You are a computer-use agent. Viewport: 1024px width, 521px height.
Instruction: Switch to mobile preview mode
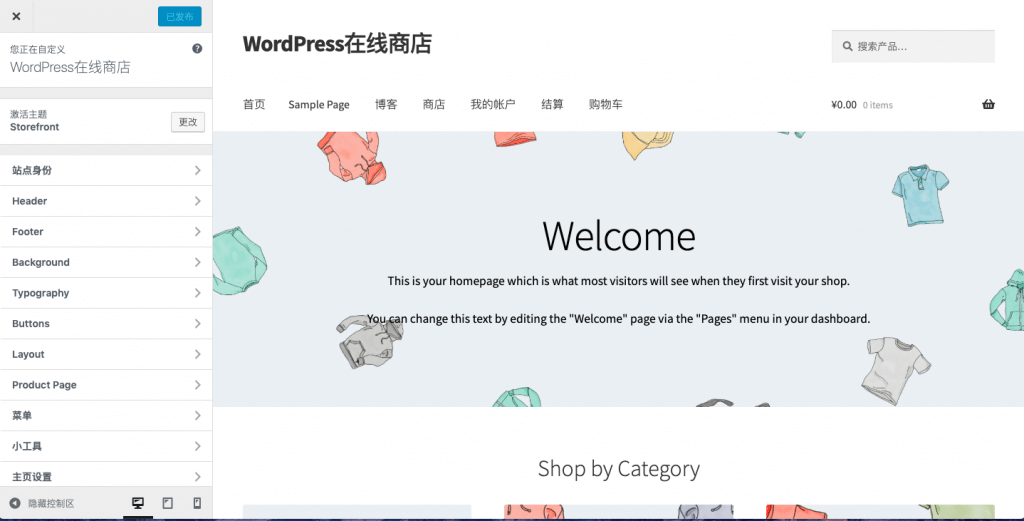tap(197, 503)
